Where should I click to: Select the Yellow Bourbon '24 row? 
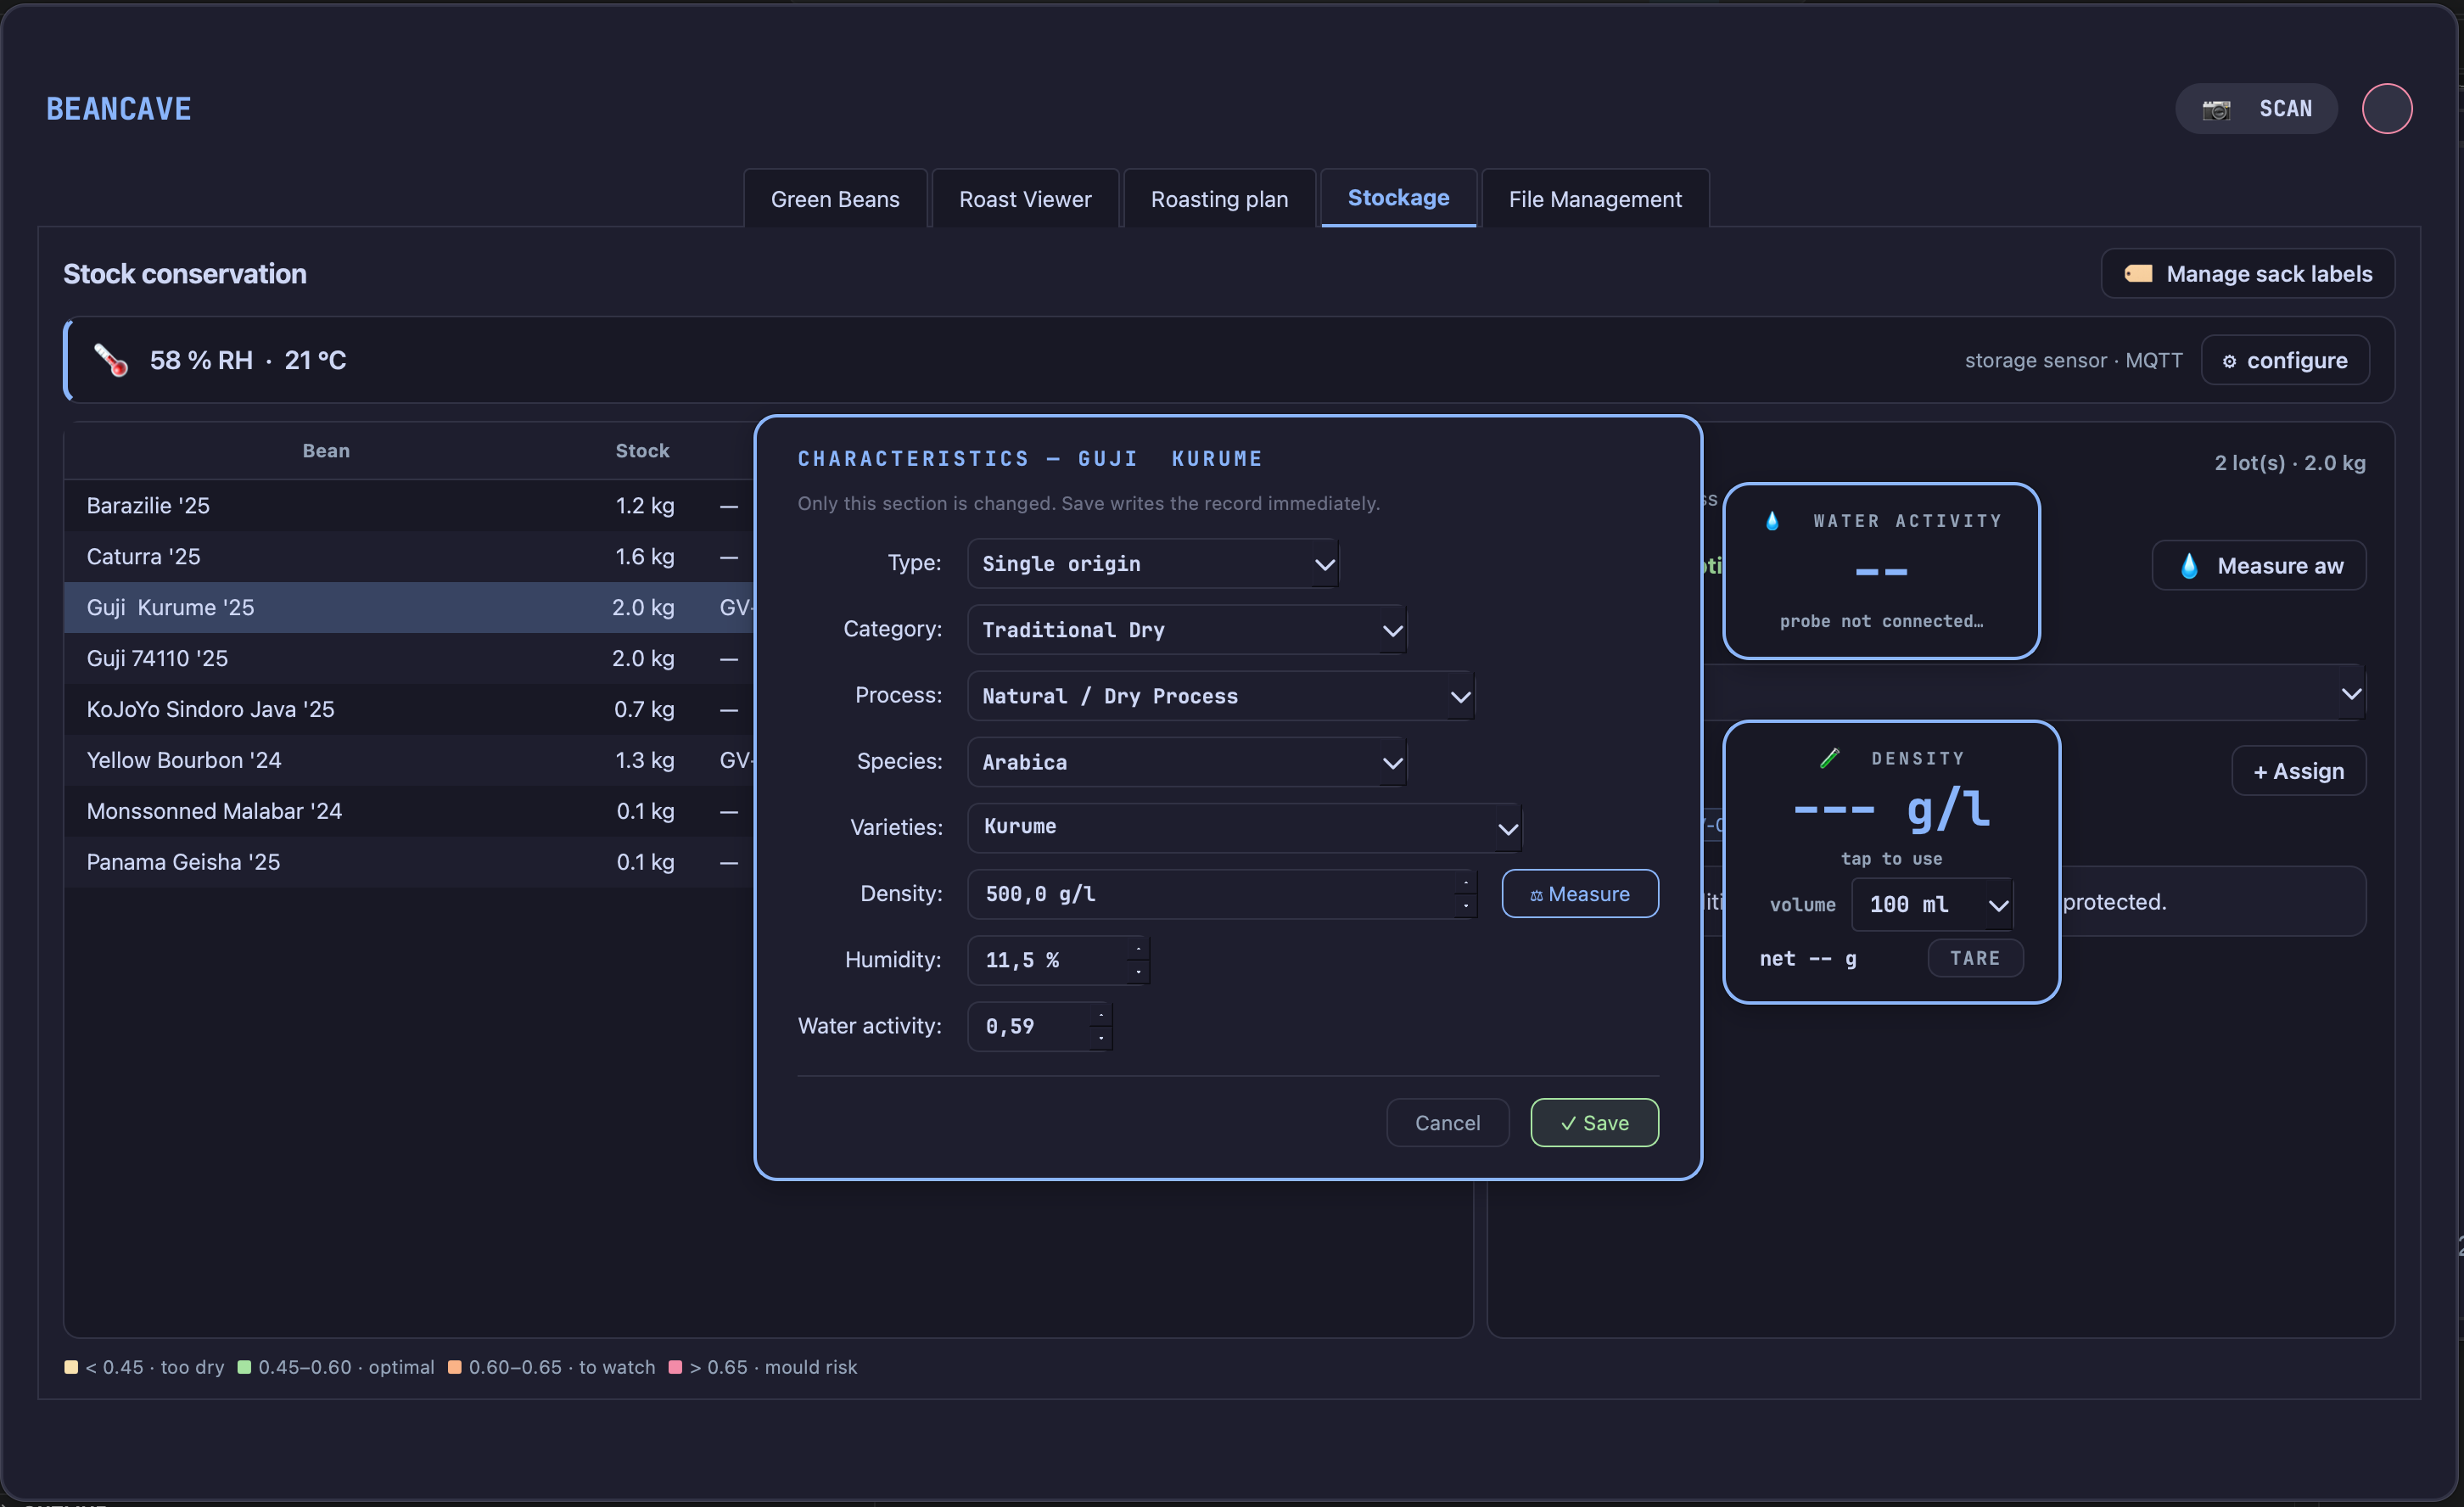[x=409, y=761]
